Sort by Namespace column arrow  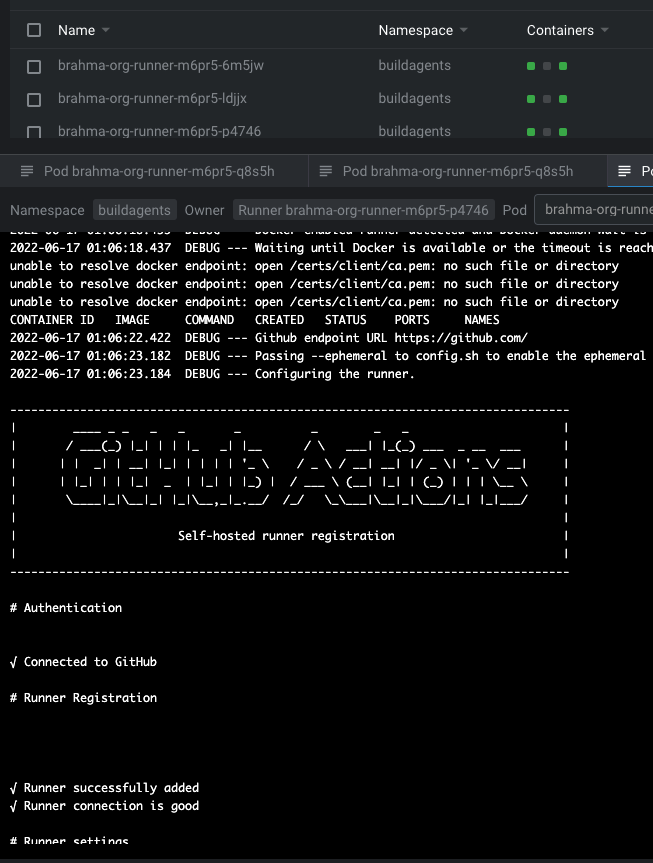point(464,30)
